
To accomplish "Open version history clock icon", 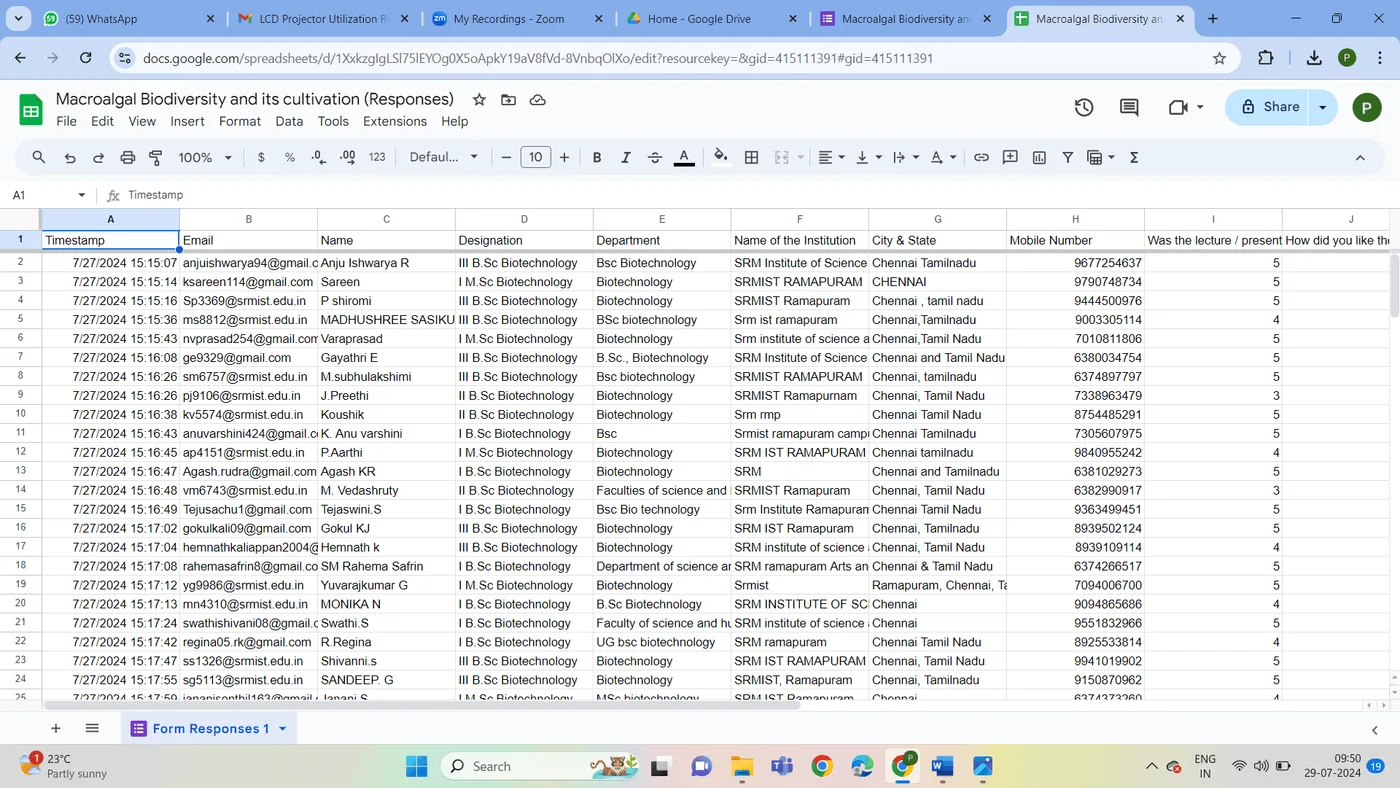I will [1084, 107].
